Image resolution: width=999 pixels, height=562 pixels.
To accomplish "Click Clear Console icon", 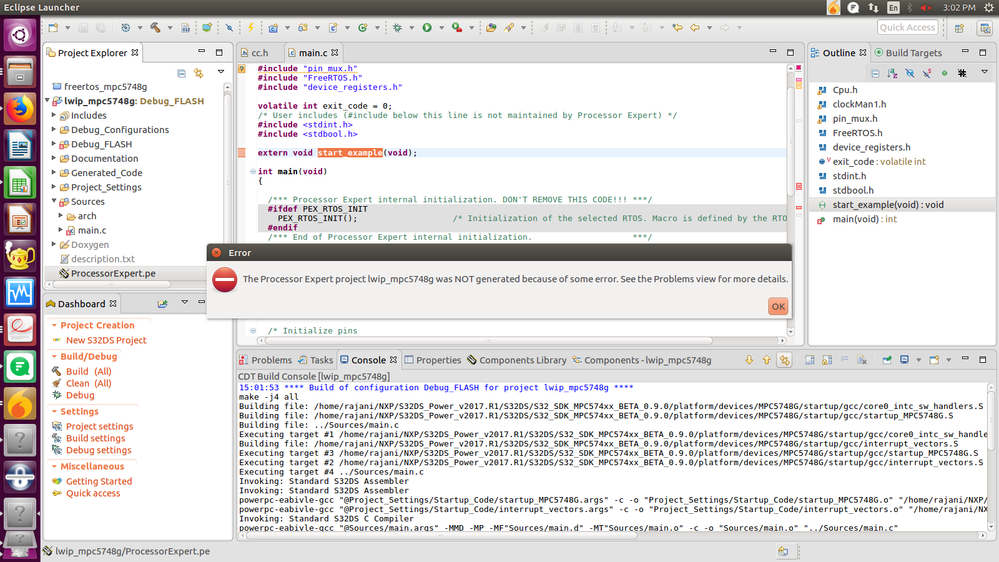I will [862, 360].
